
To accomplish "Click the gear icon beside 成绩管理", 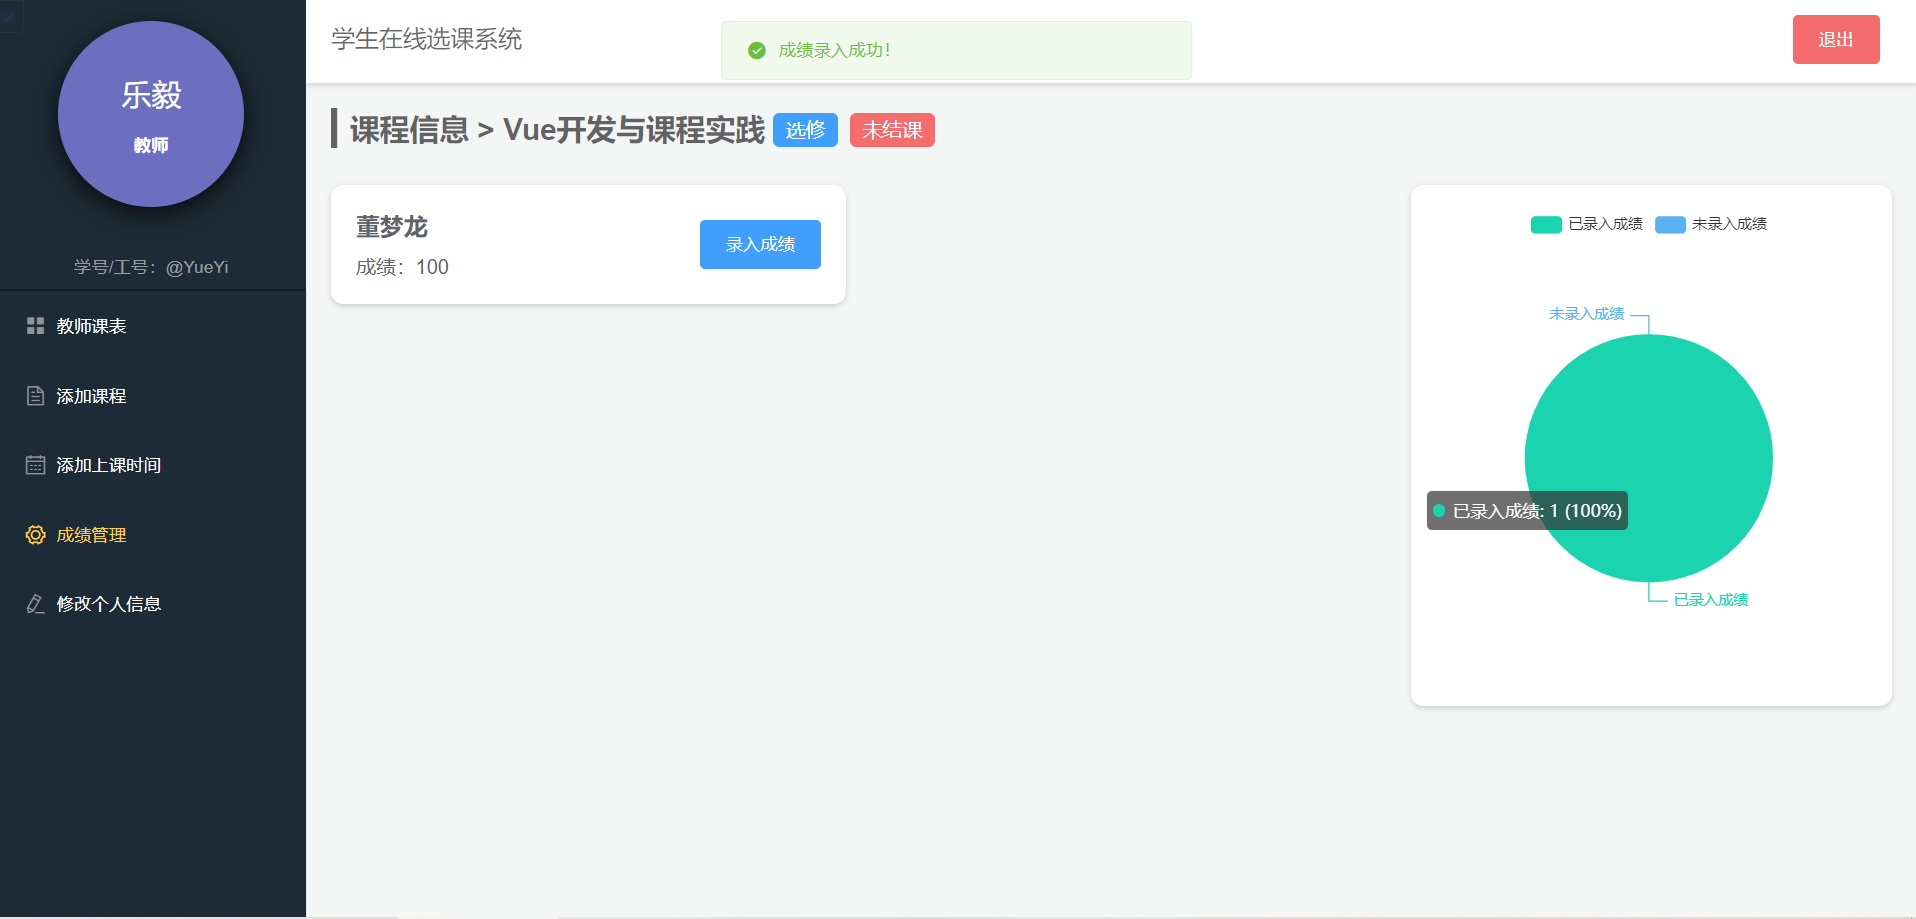I will [35, 535].
